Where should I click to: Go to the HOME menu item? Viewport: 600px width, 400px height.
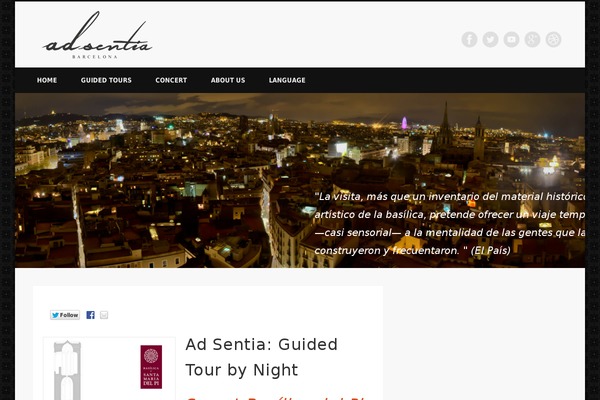47,80
